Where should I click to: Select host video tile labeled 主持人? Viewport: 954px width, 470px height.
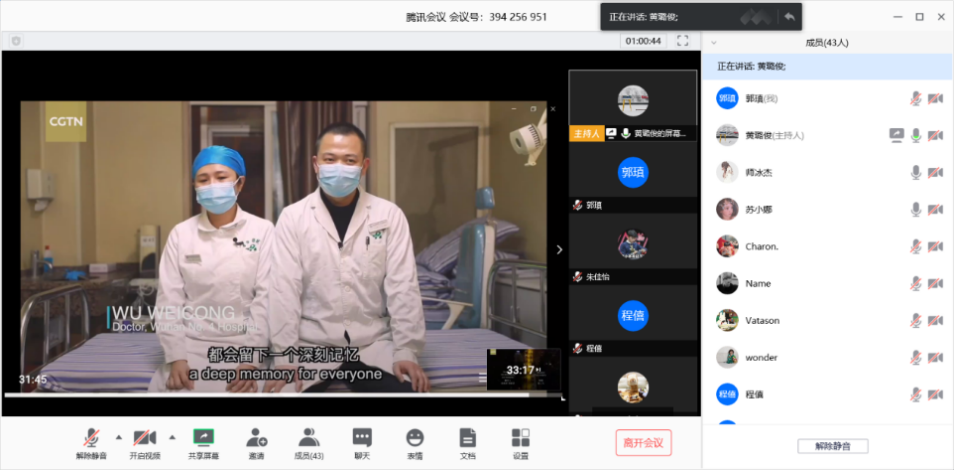633,105
